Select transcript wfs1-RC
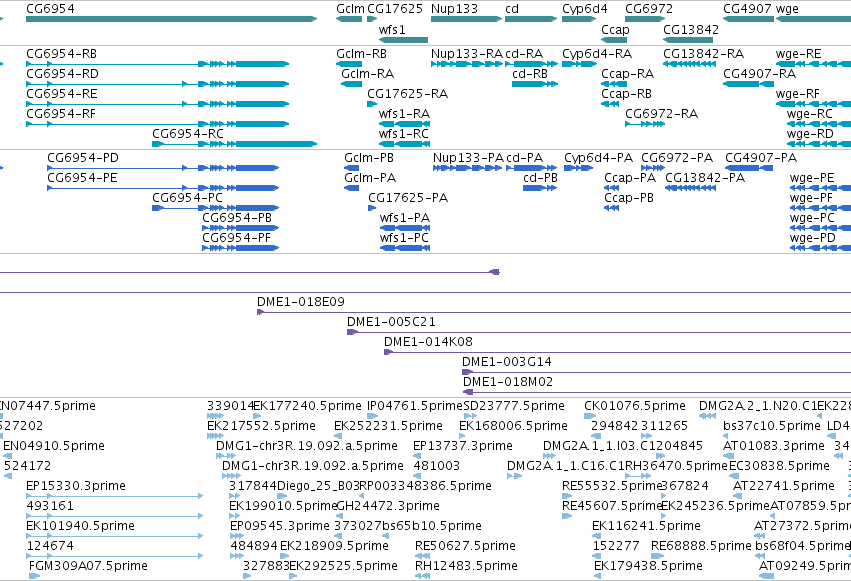The image size is (851, 581). tap(404, 144)
